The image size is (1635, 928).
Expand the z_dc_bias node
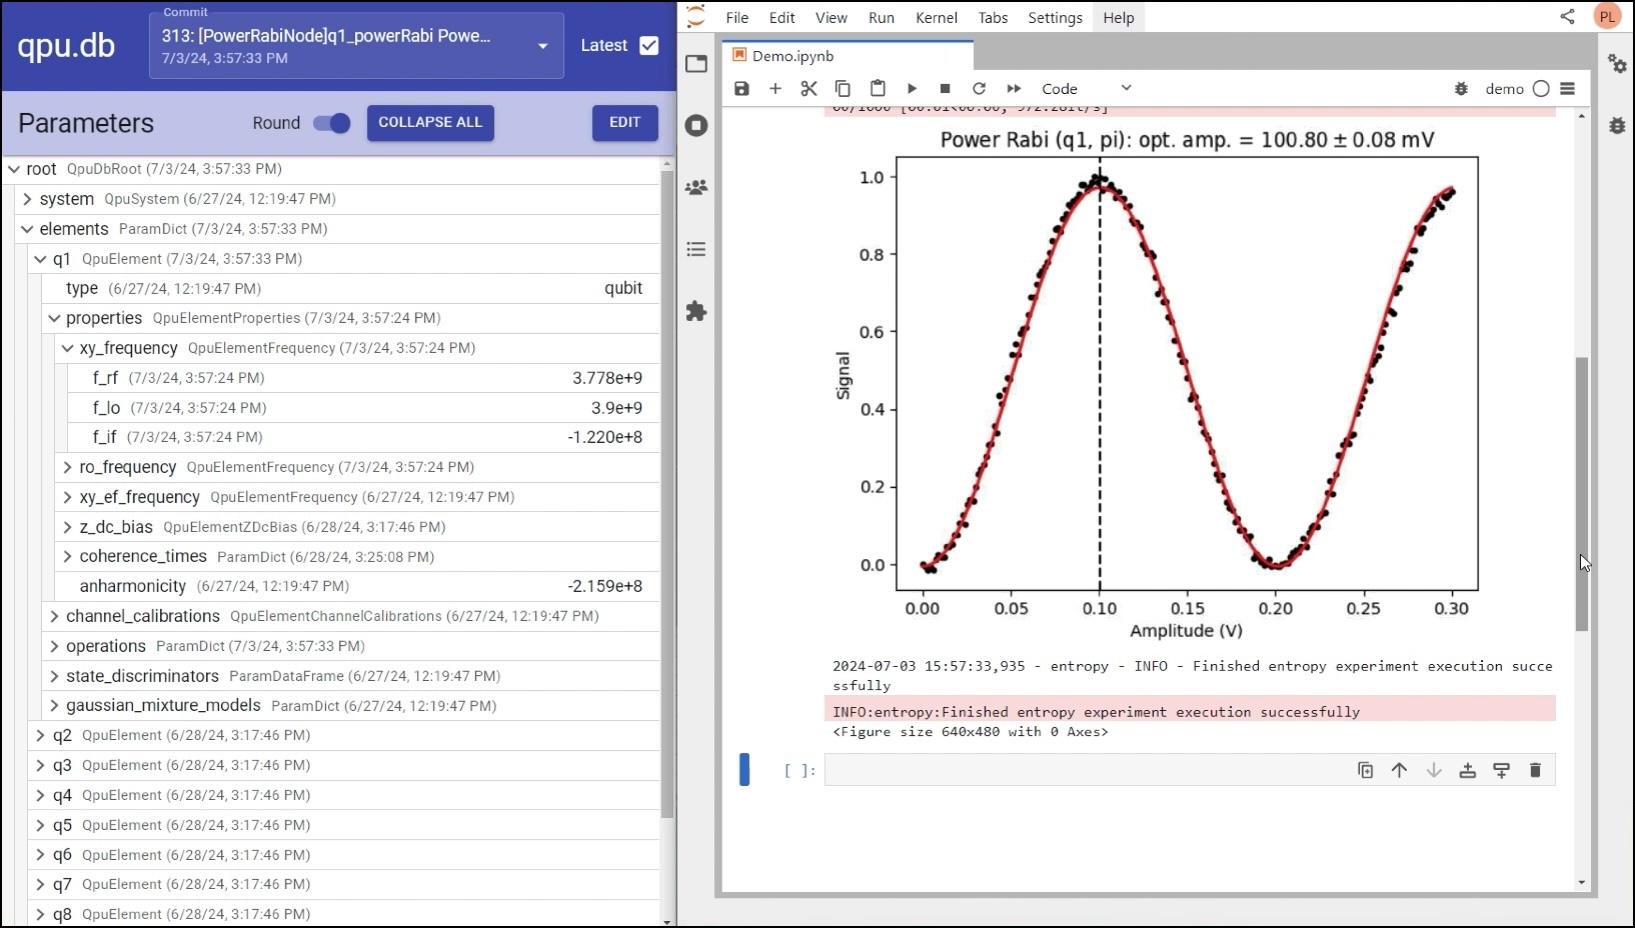pyautogui.click(x=68, y=527)
